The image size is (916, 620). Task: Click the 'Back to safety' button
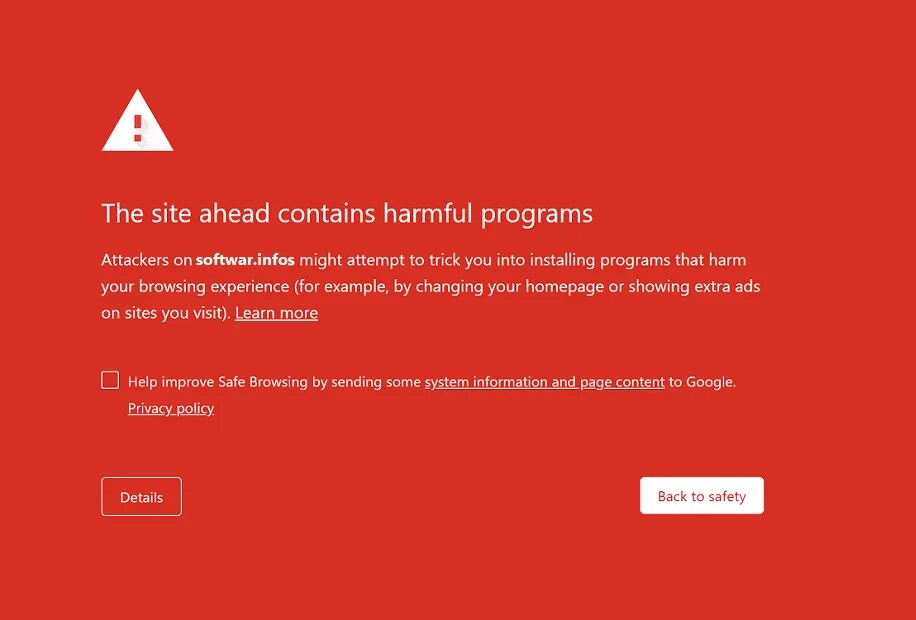(x=702, y=496)
